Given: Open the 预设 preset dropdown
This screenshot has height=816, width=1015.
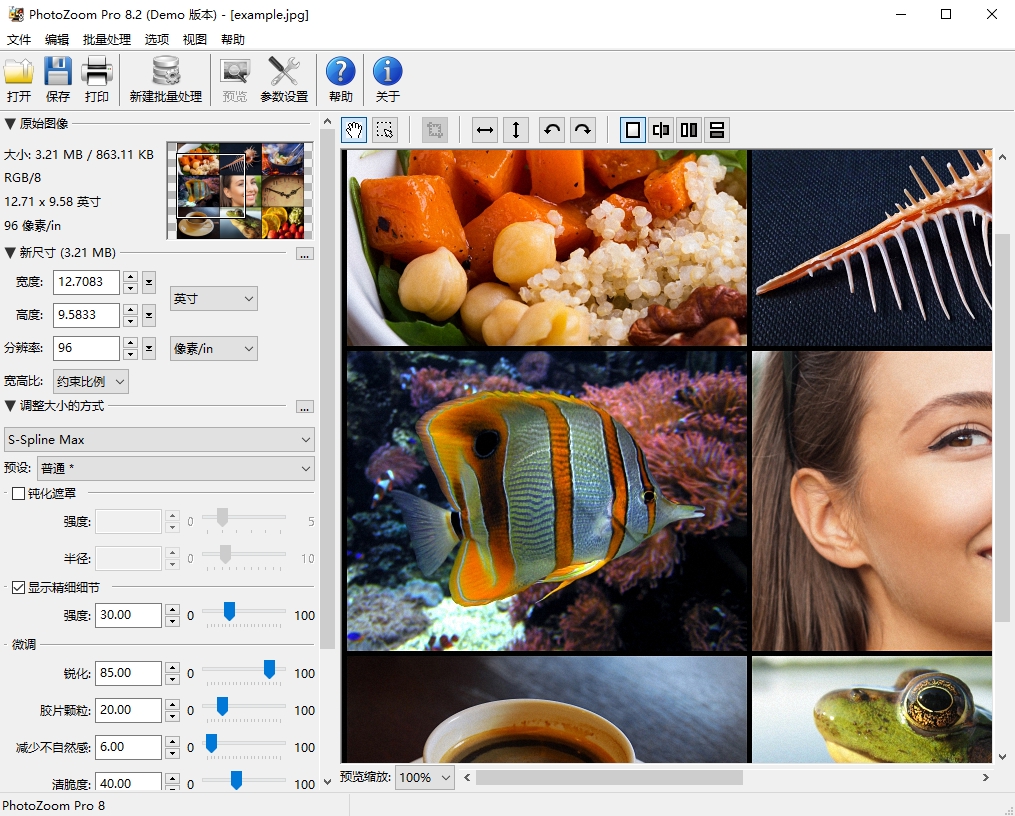Looking at the screenshot, I should 176,468.
